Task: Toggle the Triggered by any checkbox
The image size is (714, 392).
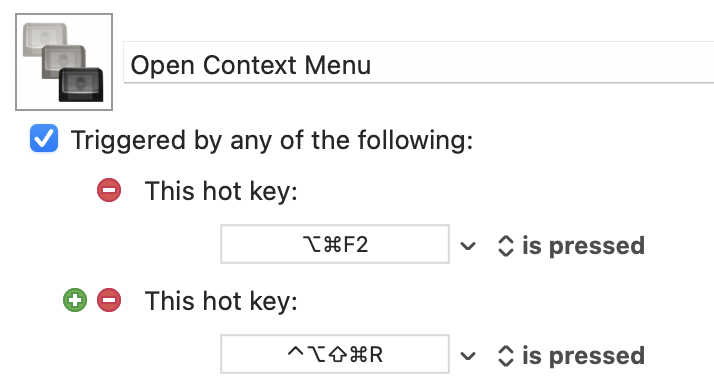Action: (44, 138)
